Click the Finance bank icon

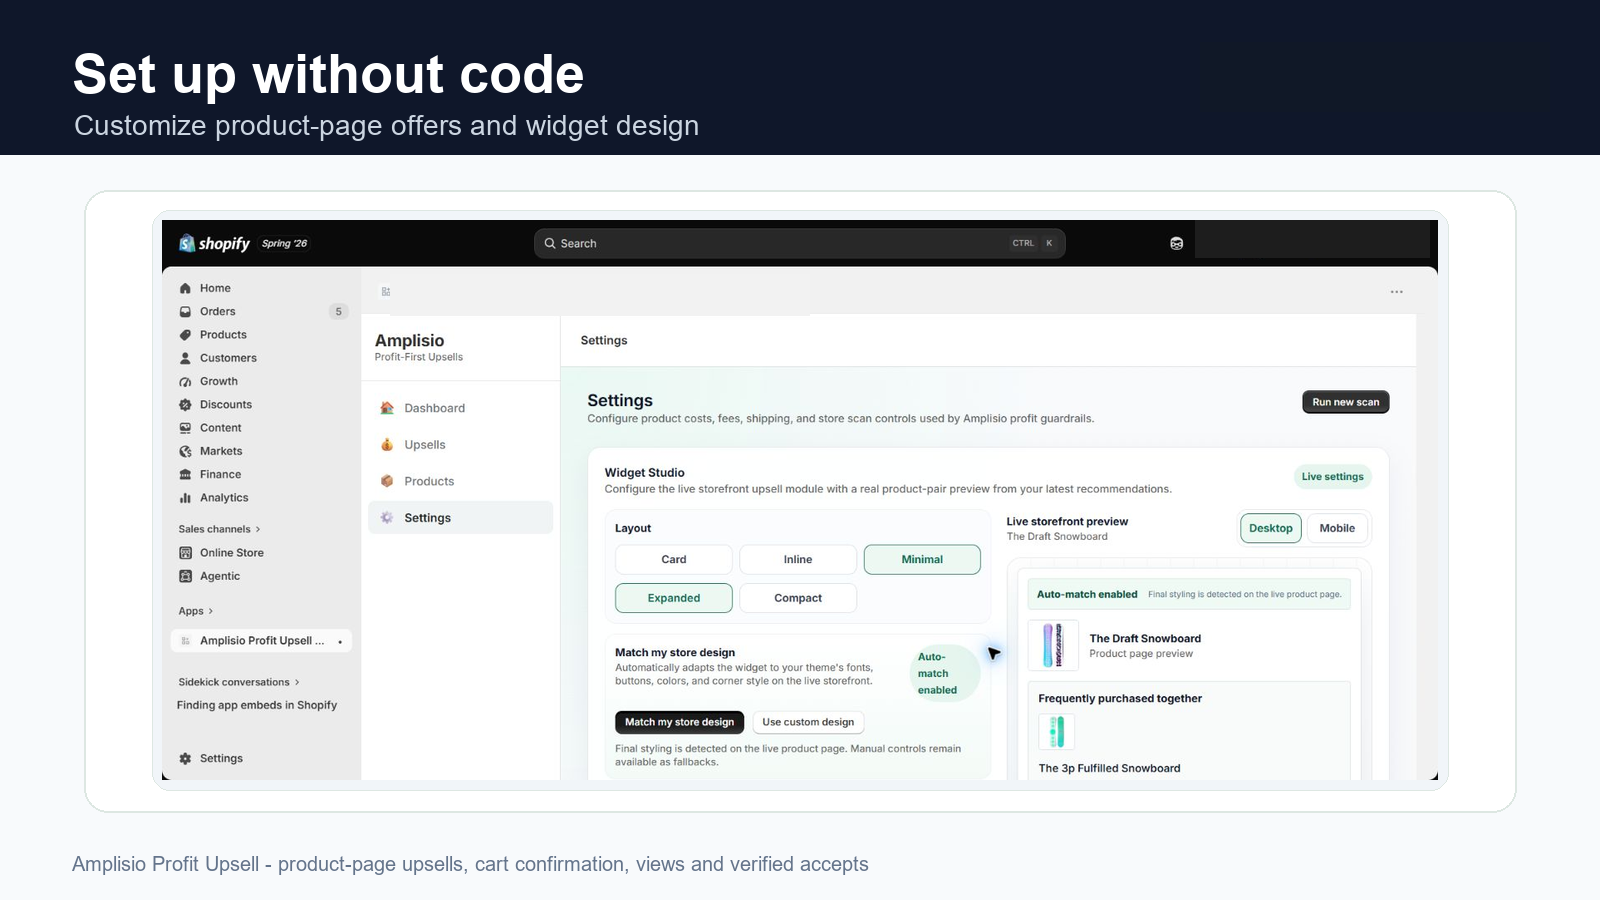click(185, 475)
